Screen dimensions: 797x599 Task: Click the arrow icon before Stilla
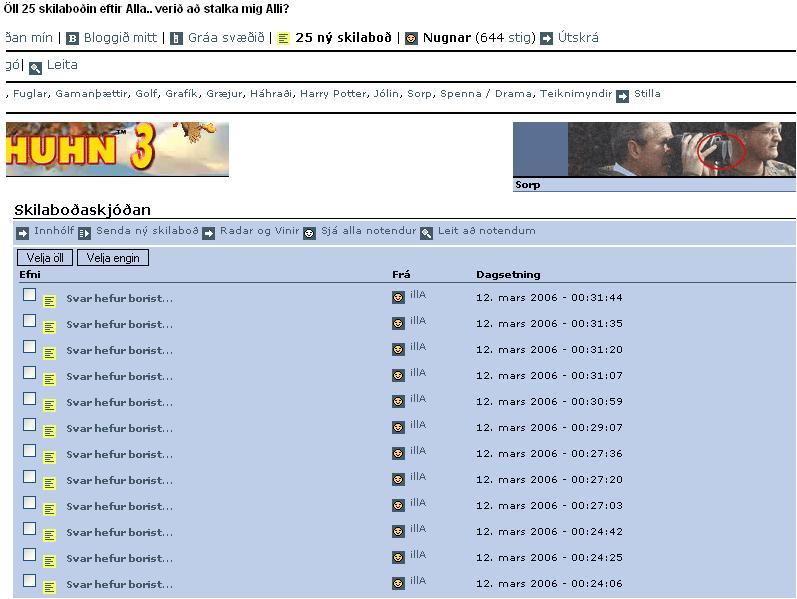tap(623, 96)
